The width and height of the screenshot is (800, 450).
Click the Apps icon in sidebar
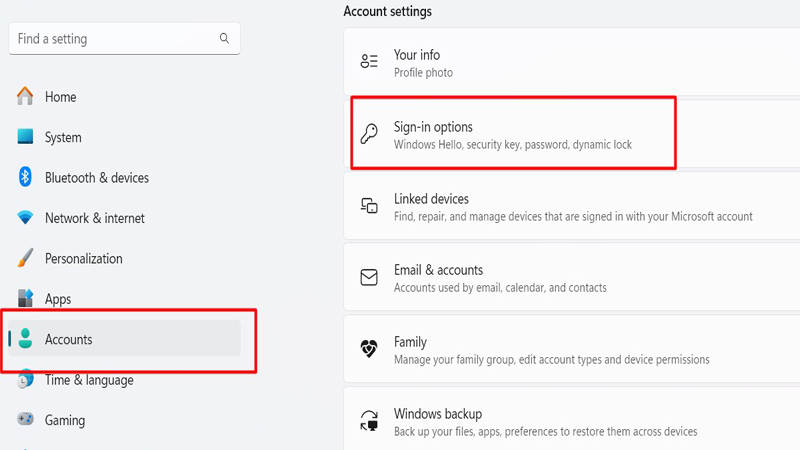25,298
